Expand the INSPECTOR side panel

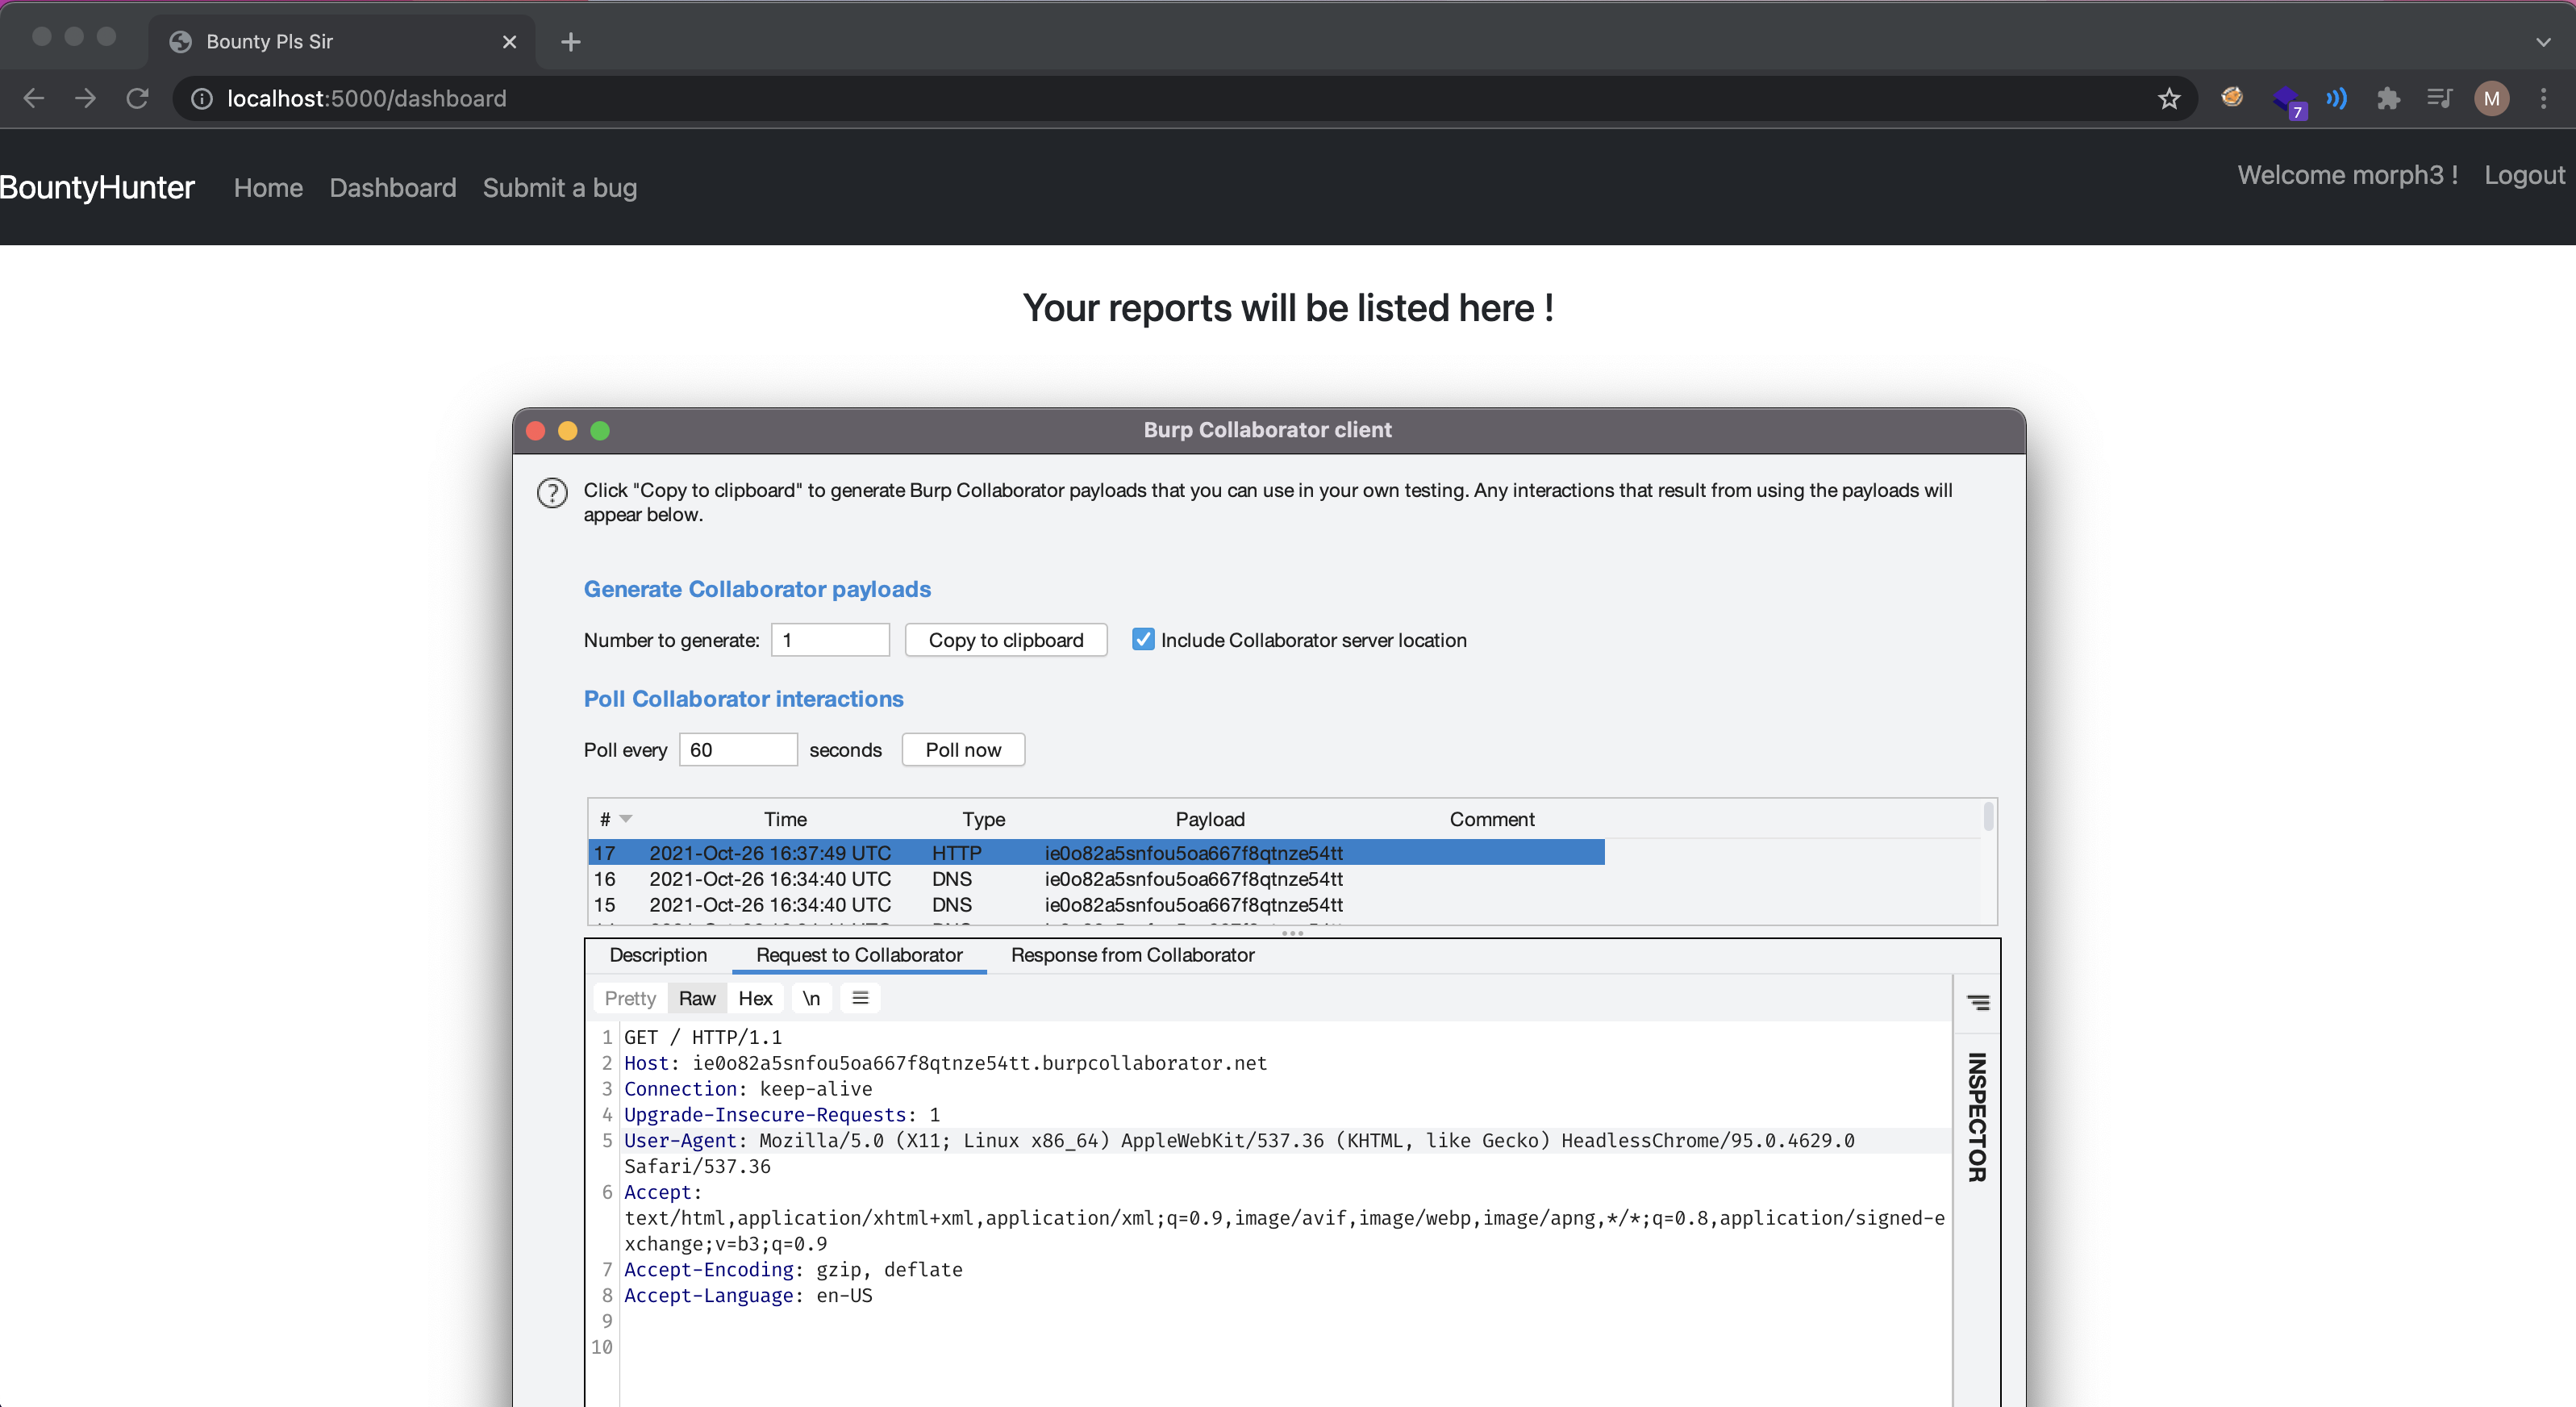1977,1117
